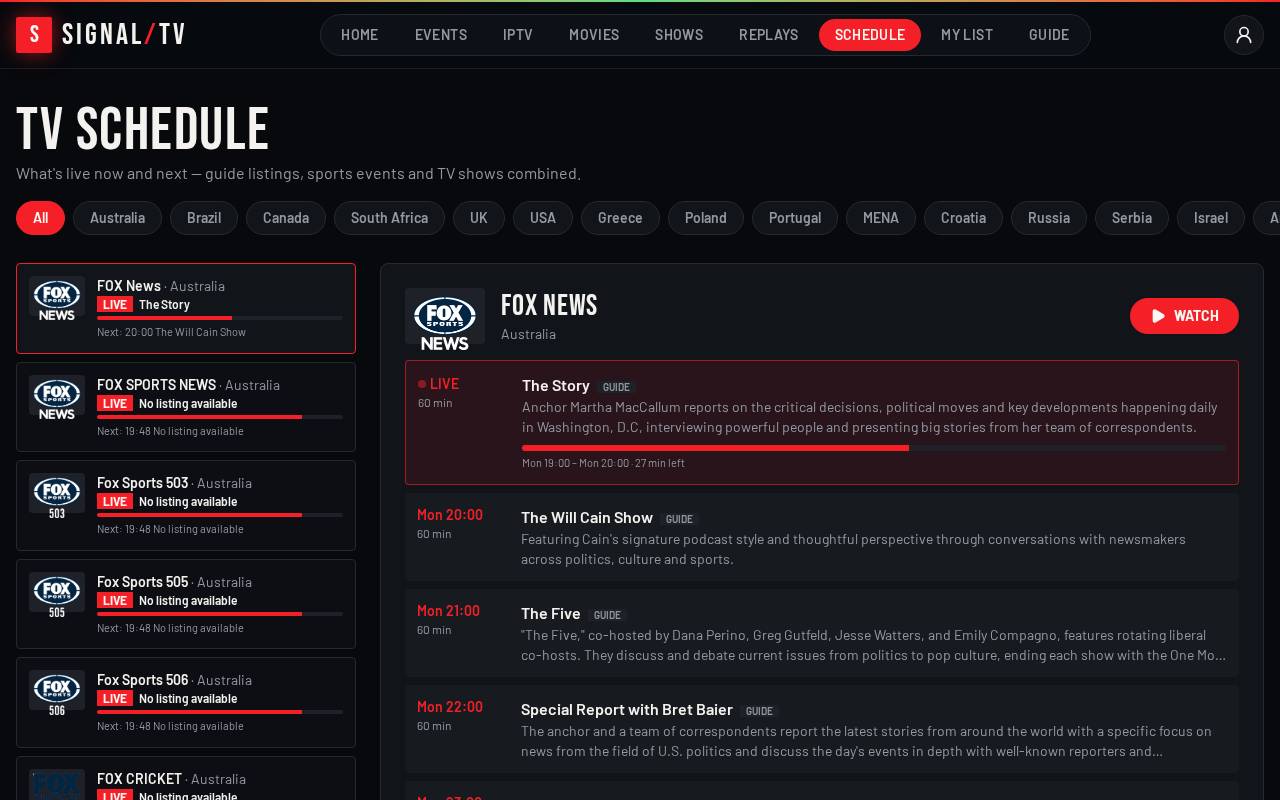Viewport: 1280px width, 800px height.
Task: Open the Guide nav item
Action: point(1049,35)
